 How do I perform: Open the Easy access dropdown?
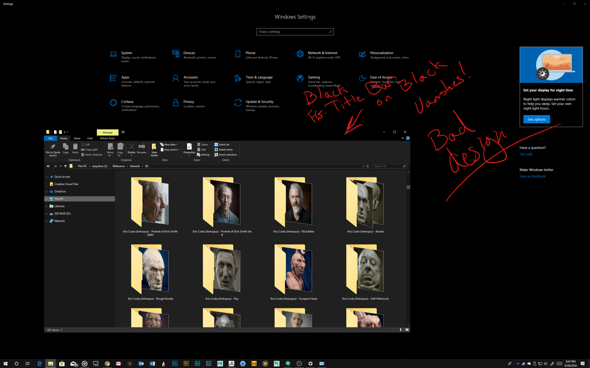(x=170, y=150)
